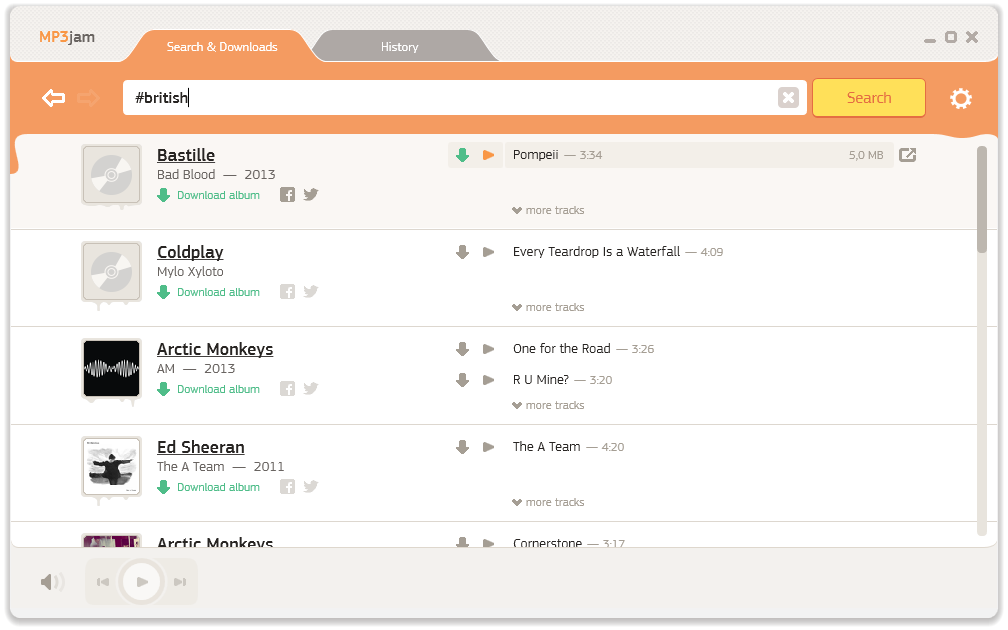The image size is (1008, 630).
Task: Play the Pompeii track
Action: [x=489, y=155]
